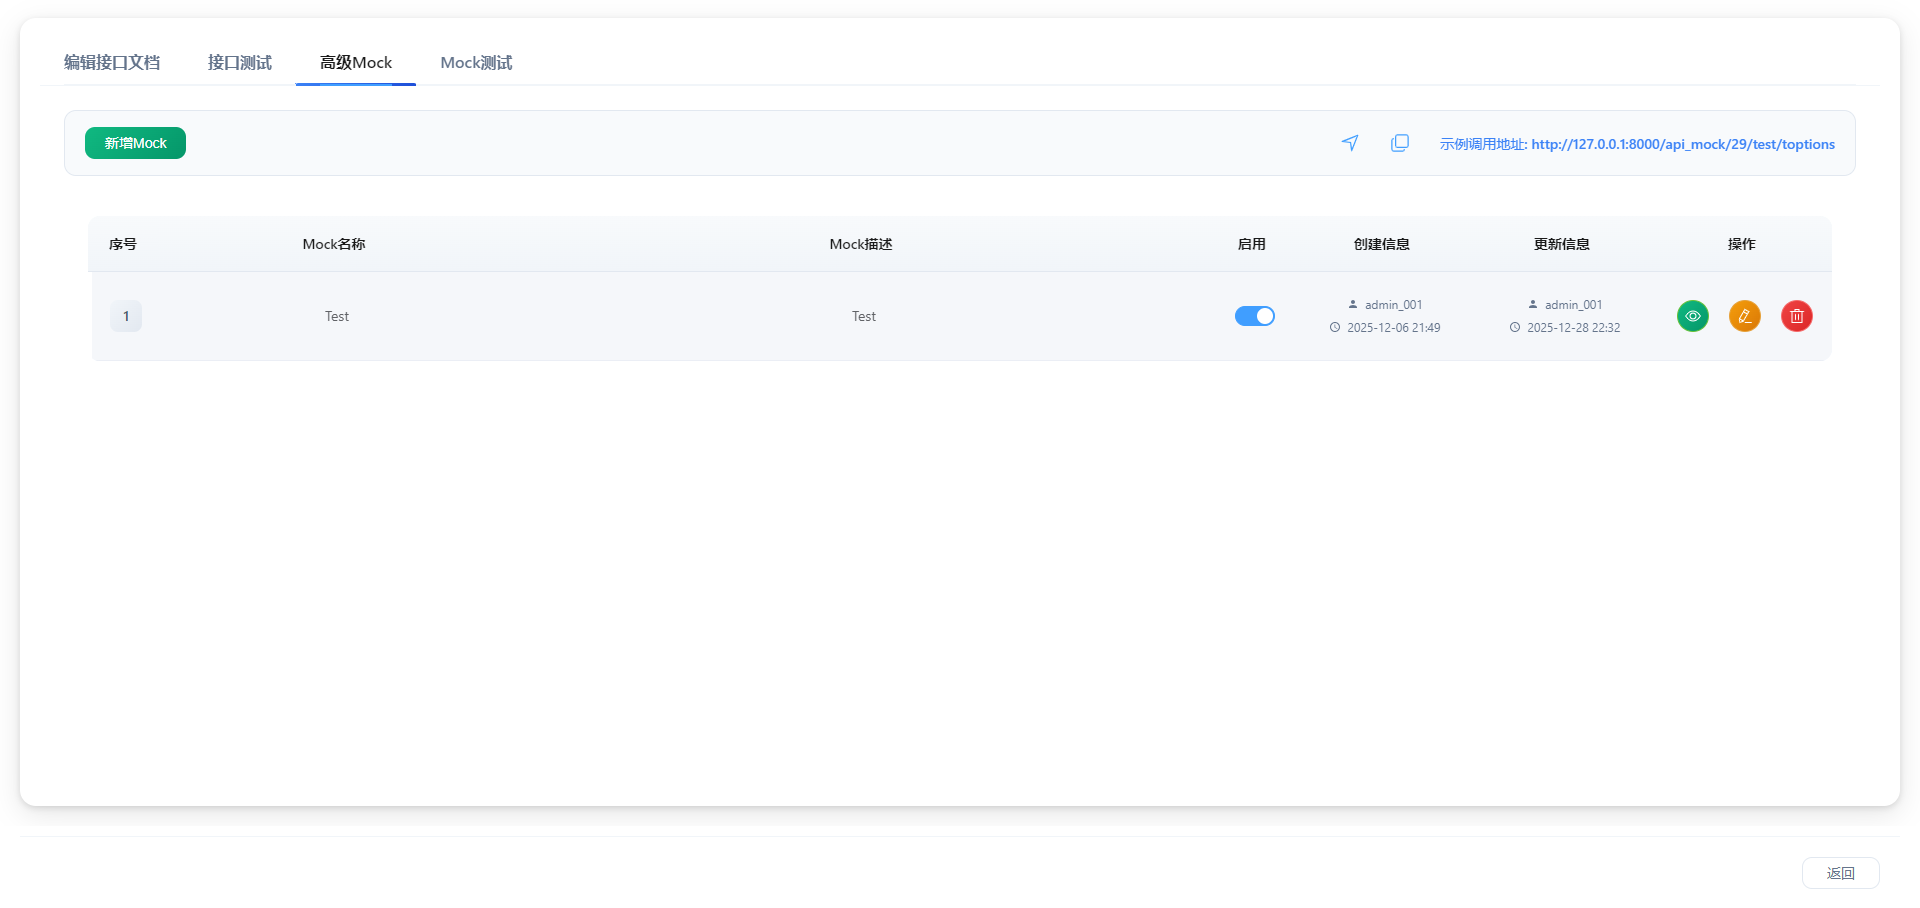
Task: Go to the Mock测试 tab
Action: (476, 62)
